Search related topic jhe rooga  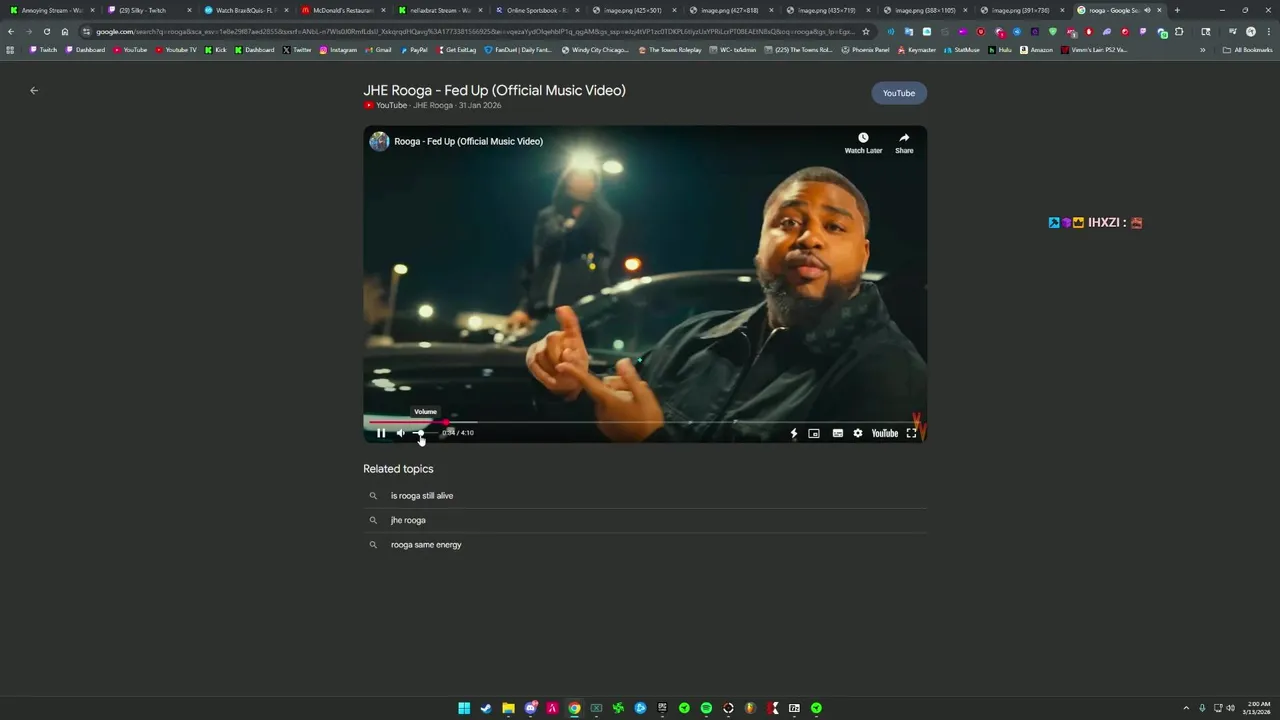click(x=645, y=520)
